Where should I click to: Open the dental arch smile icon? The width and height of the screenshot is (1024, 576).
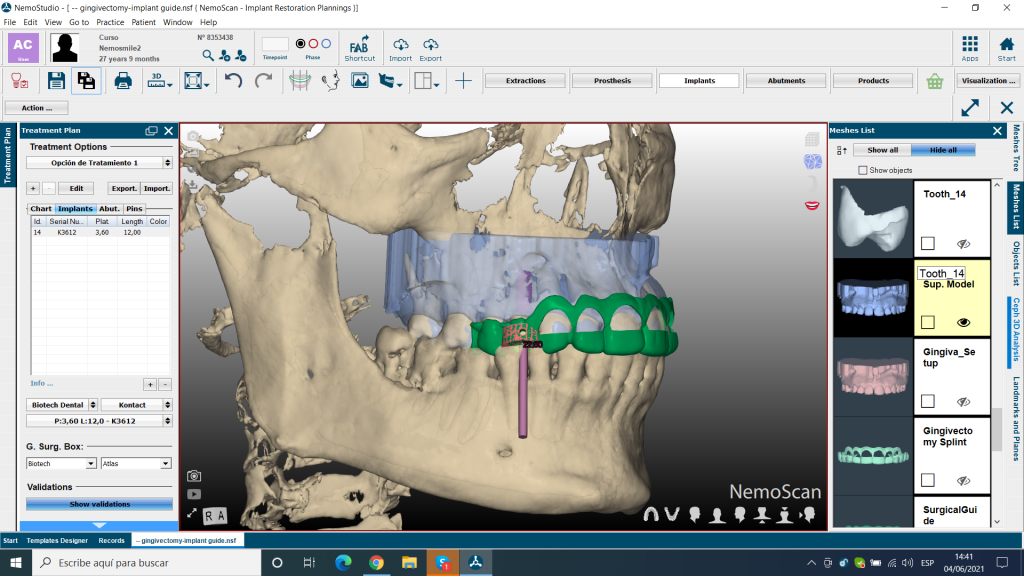(x=300, y=81)
